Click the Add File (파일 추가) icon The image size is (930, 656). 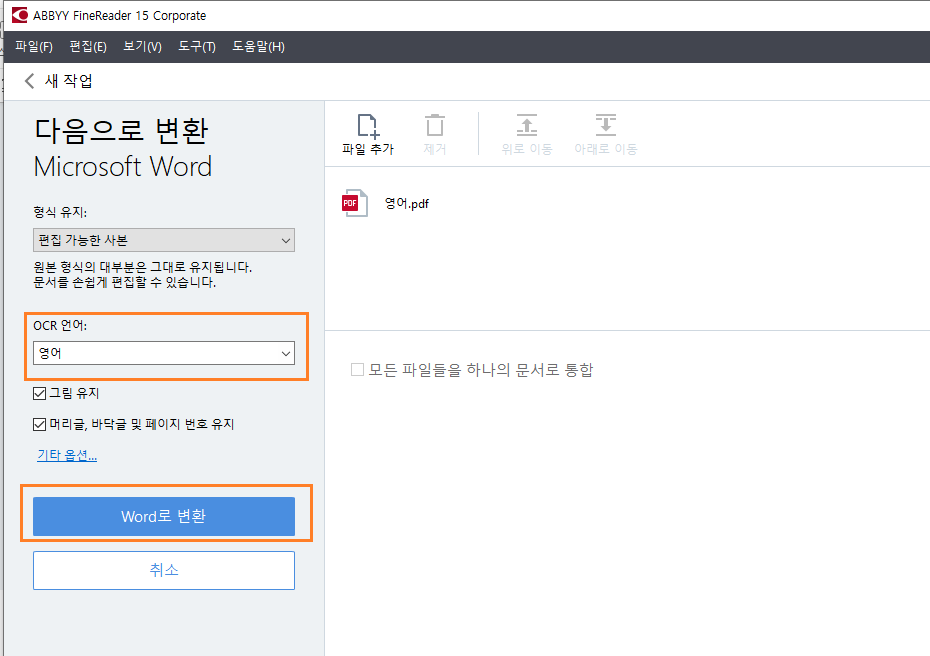pyautogui.click(x=368, y=125)
